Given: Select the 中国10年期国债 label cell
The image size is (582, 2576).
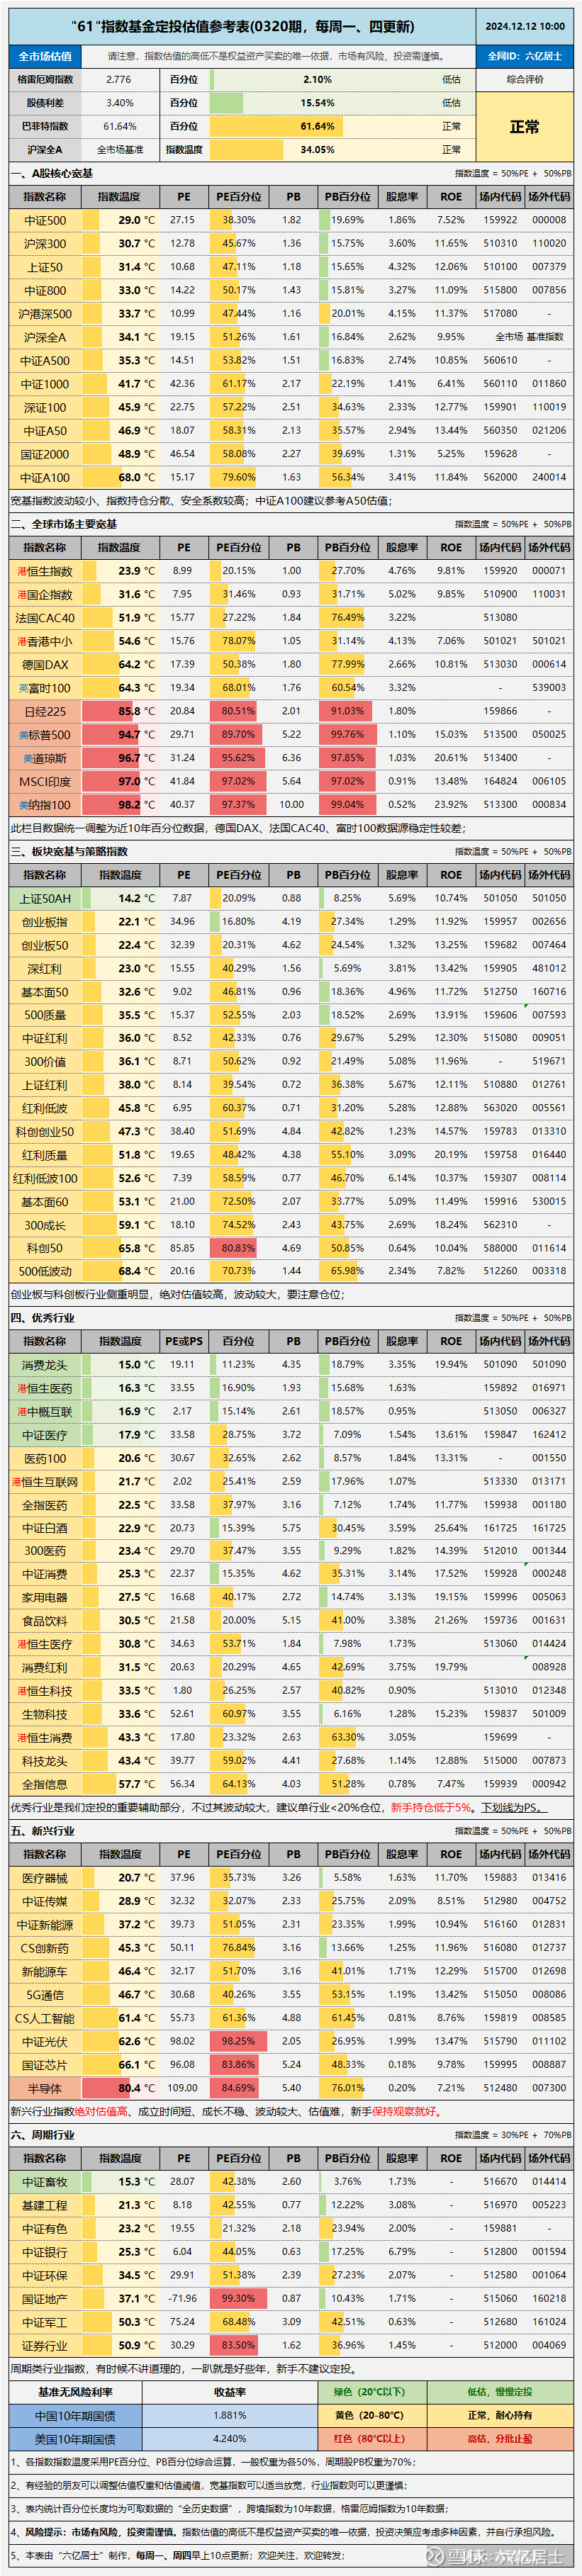Looking at the screenshot, I should coord(76,2415).
